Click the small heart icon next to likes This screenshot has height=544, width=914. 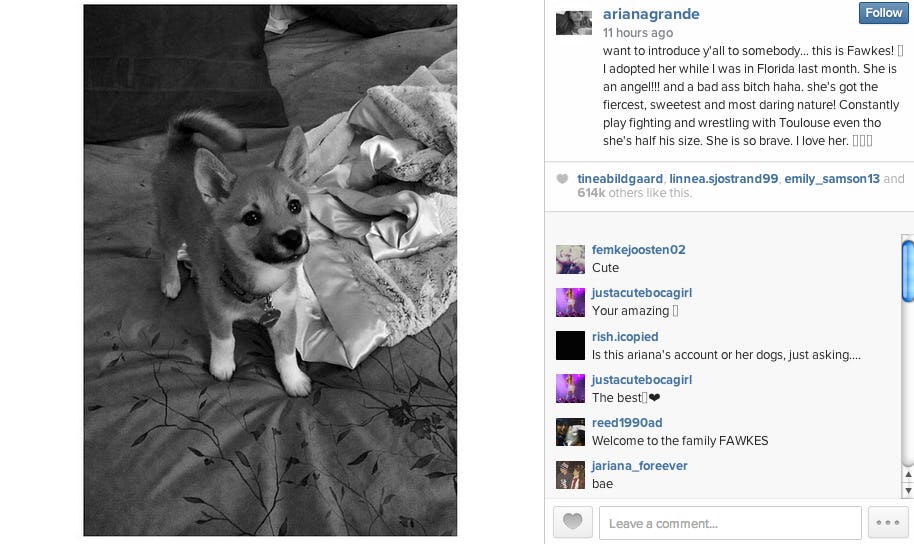tap(562, 179)
